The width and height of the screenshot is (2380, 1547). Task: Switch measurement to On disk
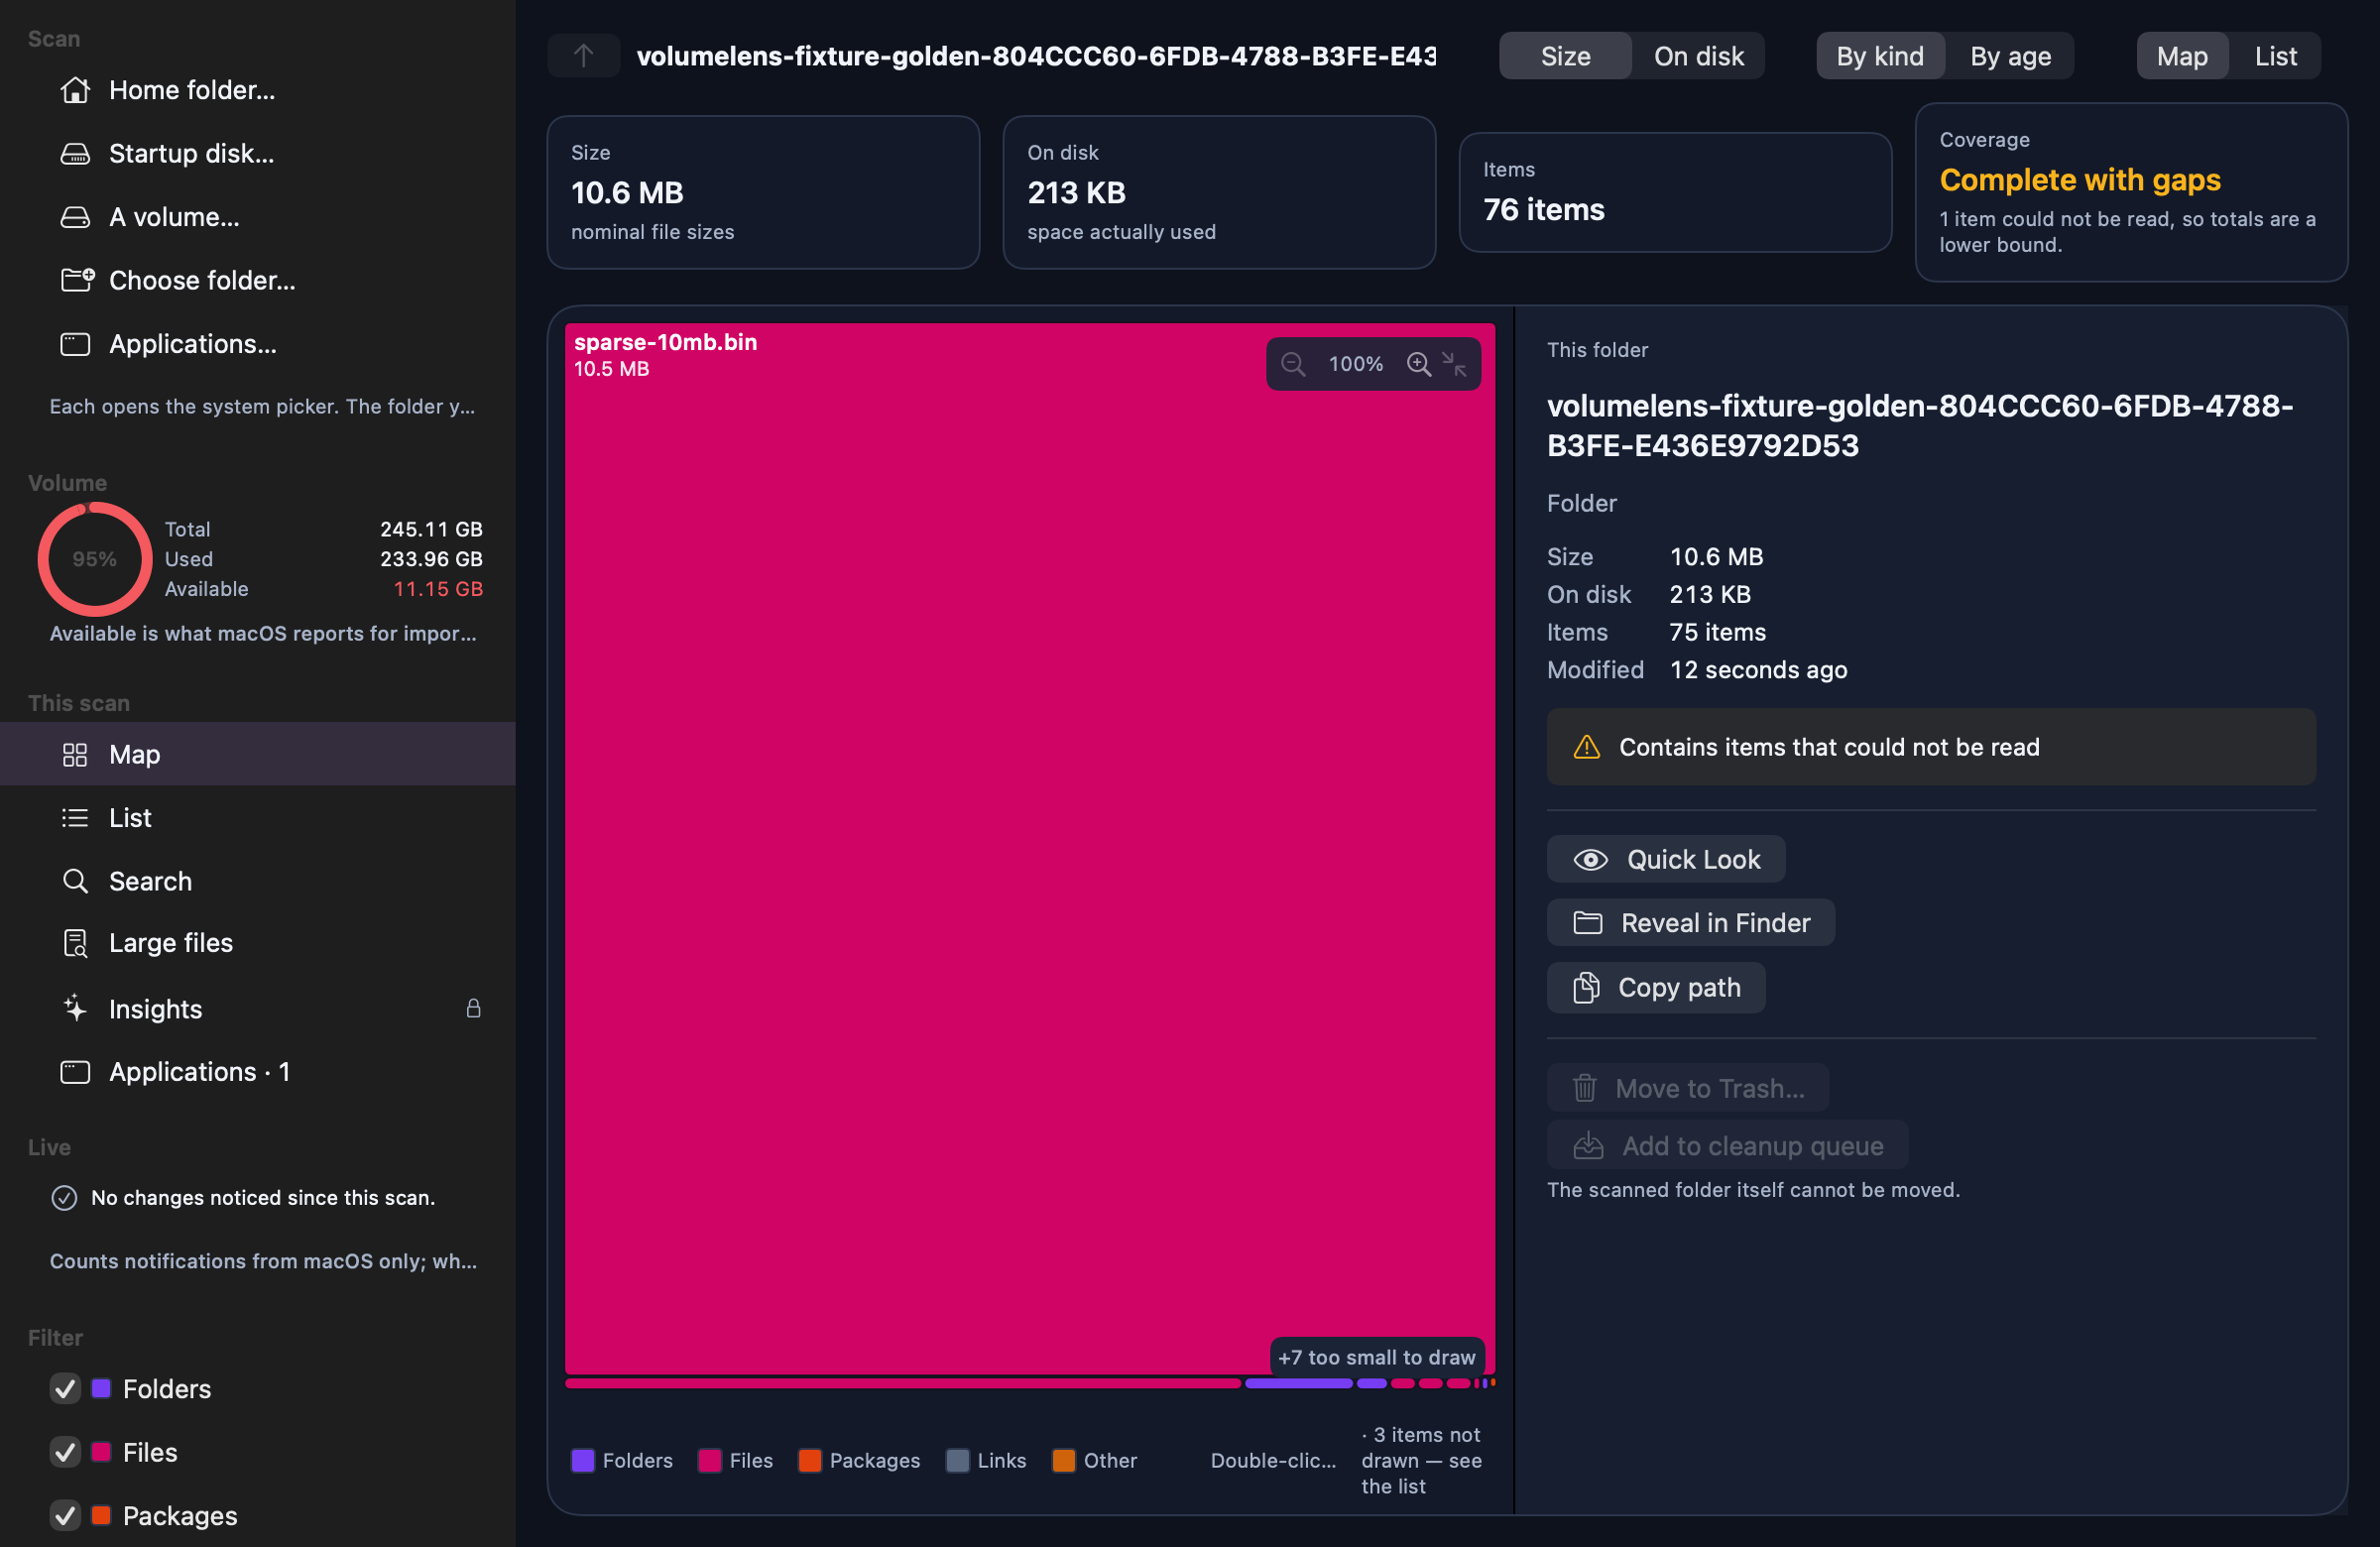pyautogui.click(x=1698, y=56)
